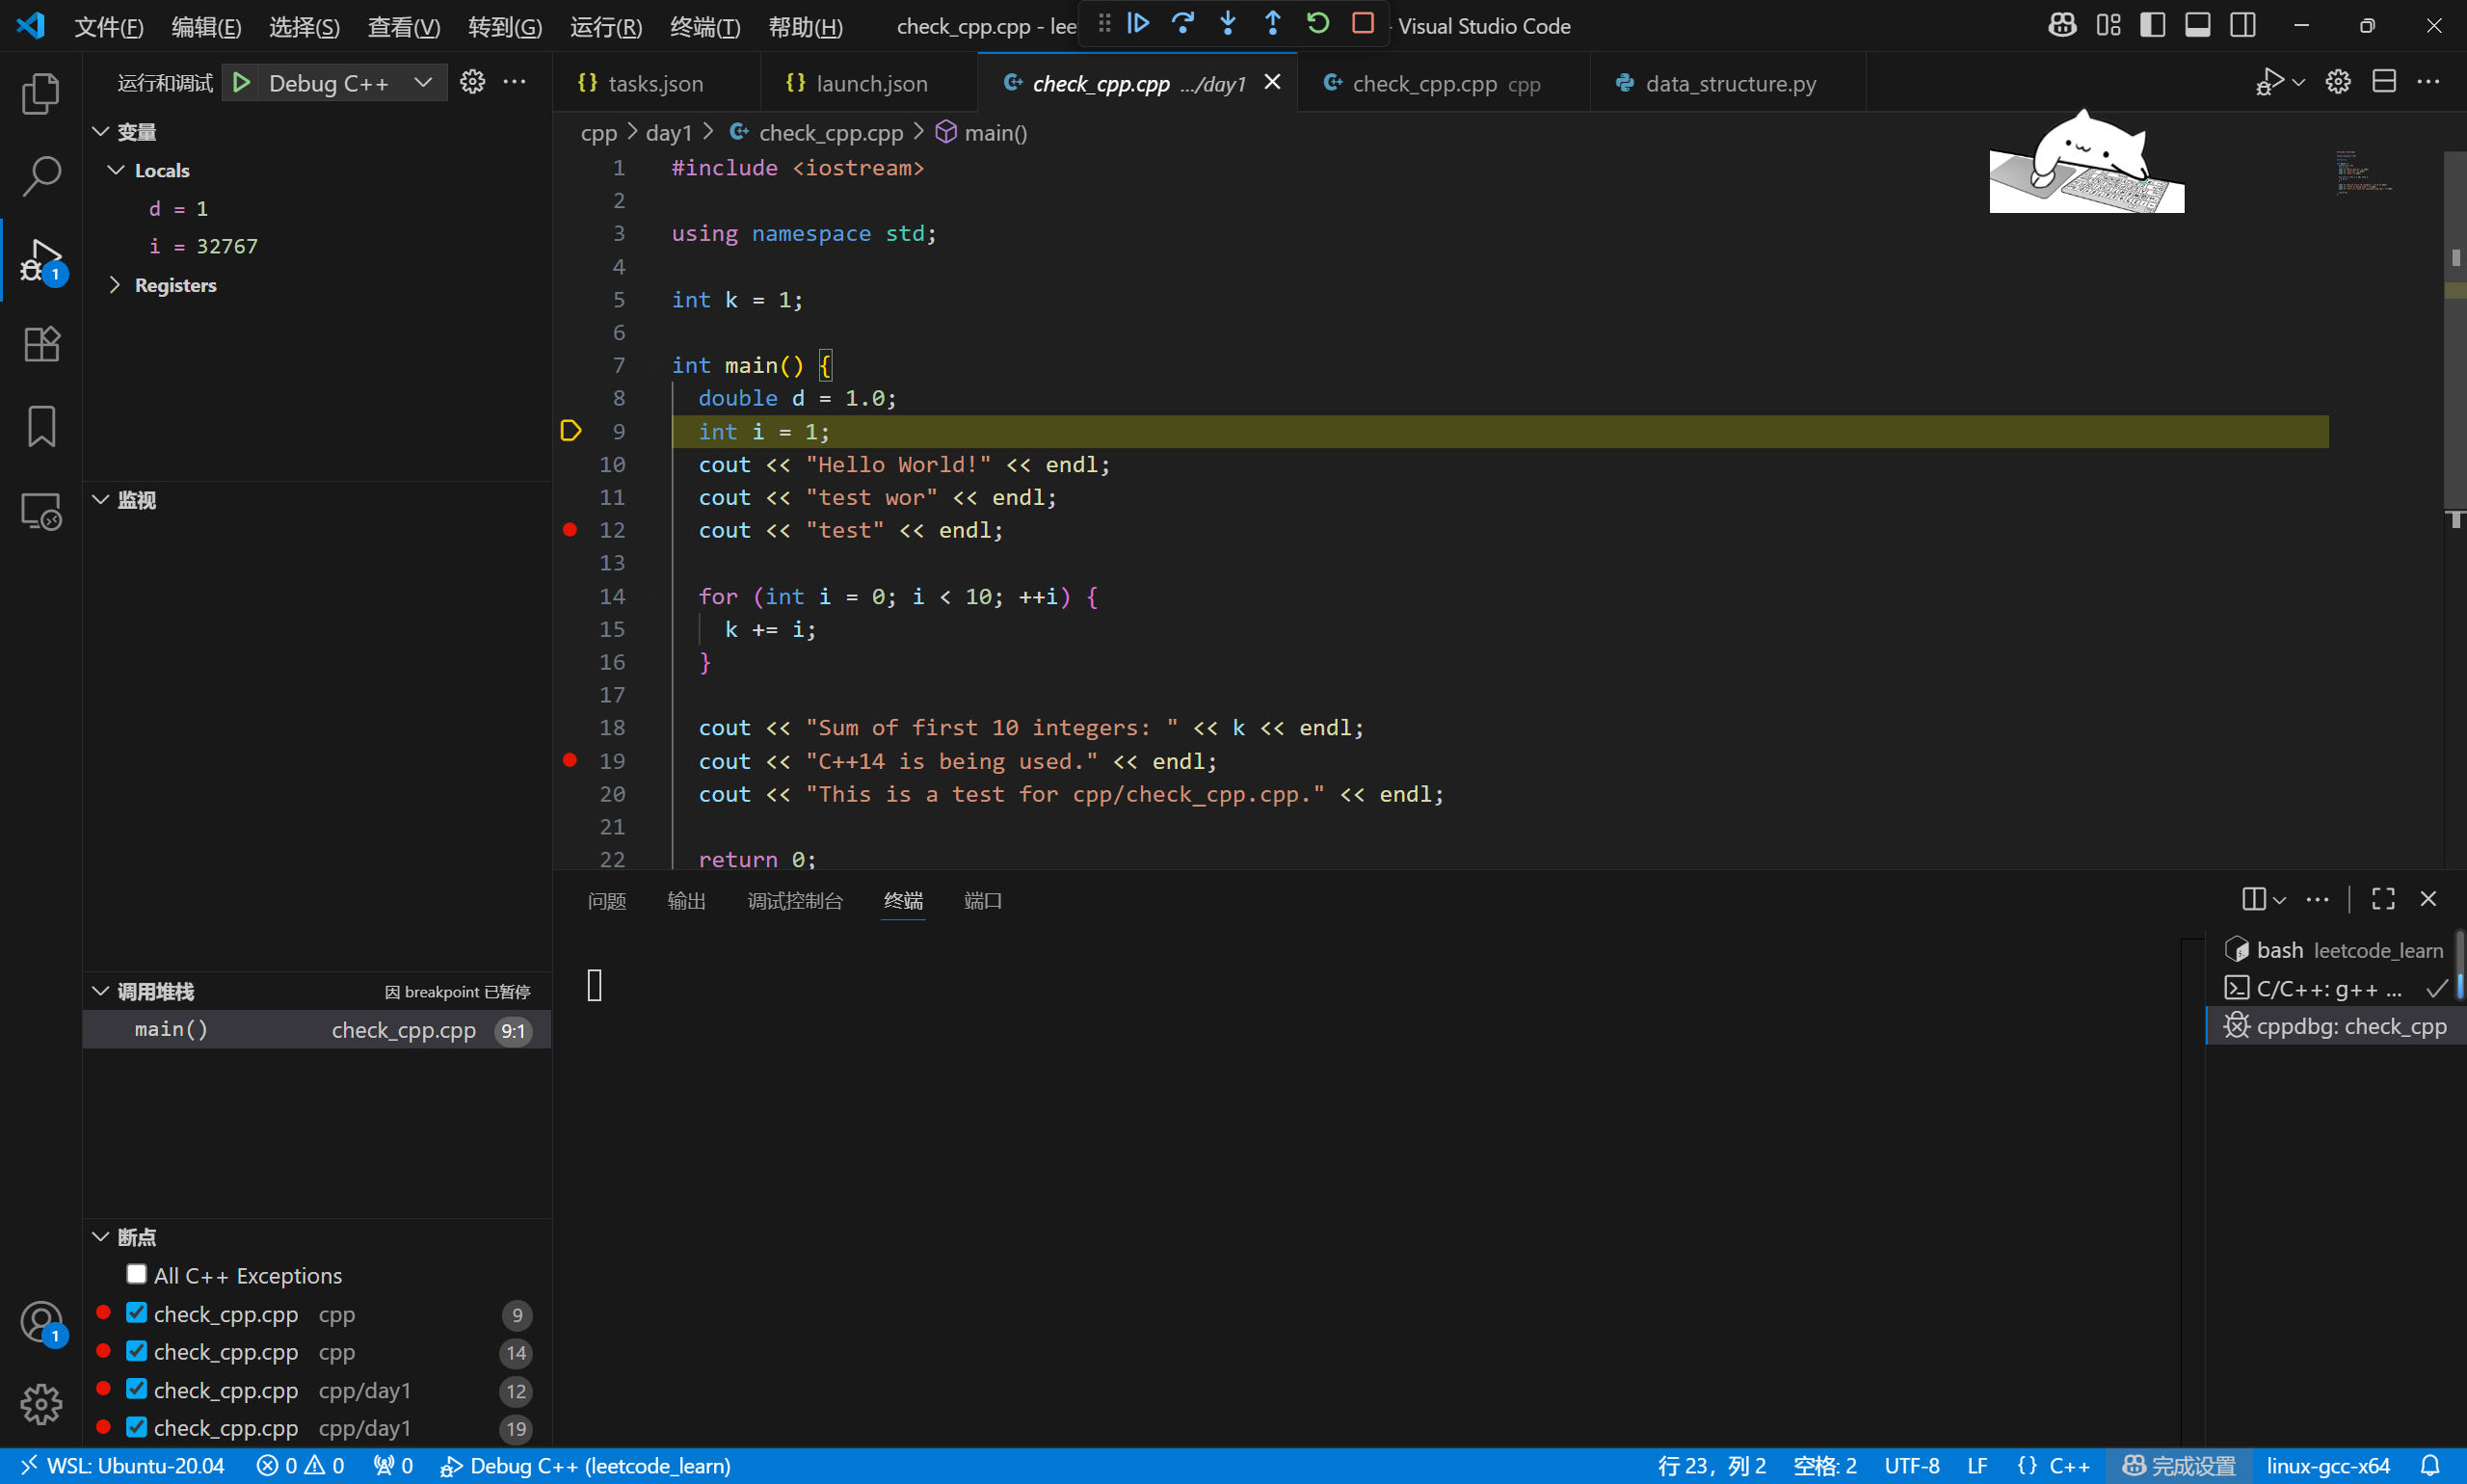Uncheck breakpoint check_cpp.cpp cpp line 9
Viewport: 2467px width, 1484px height.
coord(136,1312)
